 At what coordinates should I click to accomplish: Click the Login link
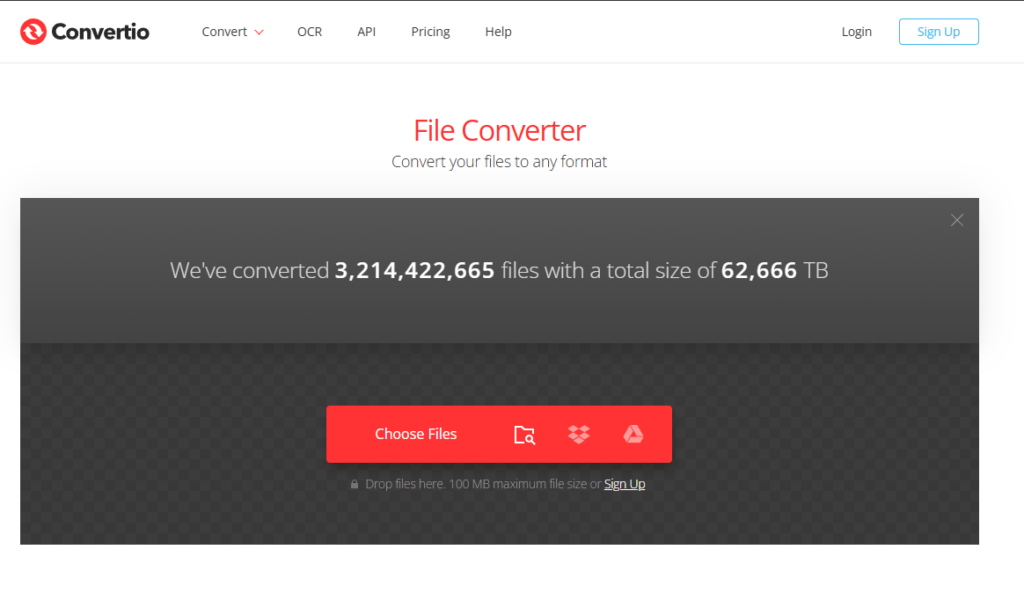(x=856, y=32)
